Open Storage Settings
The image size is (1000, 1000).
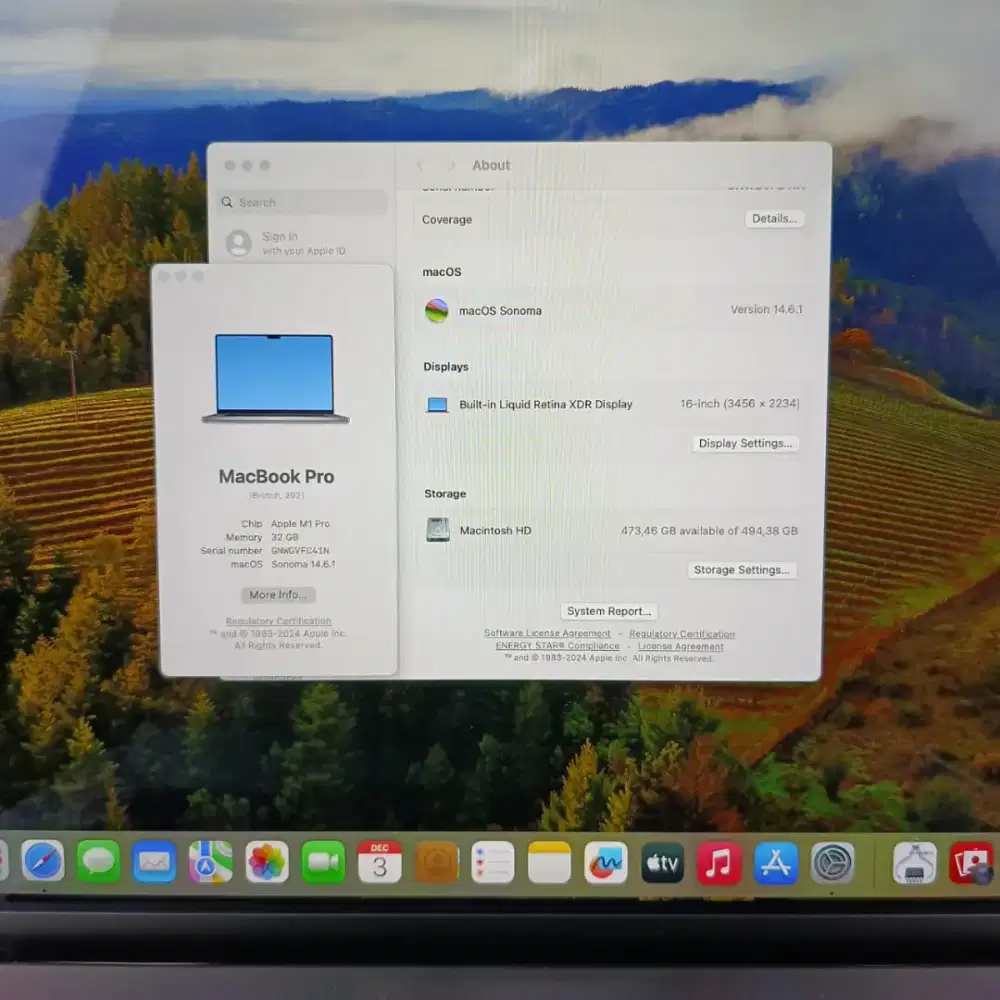[742, 569]
